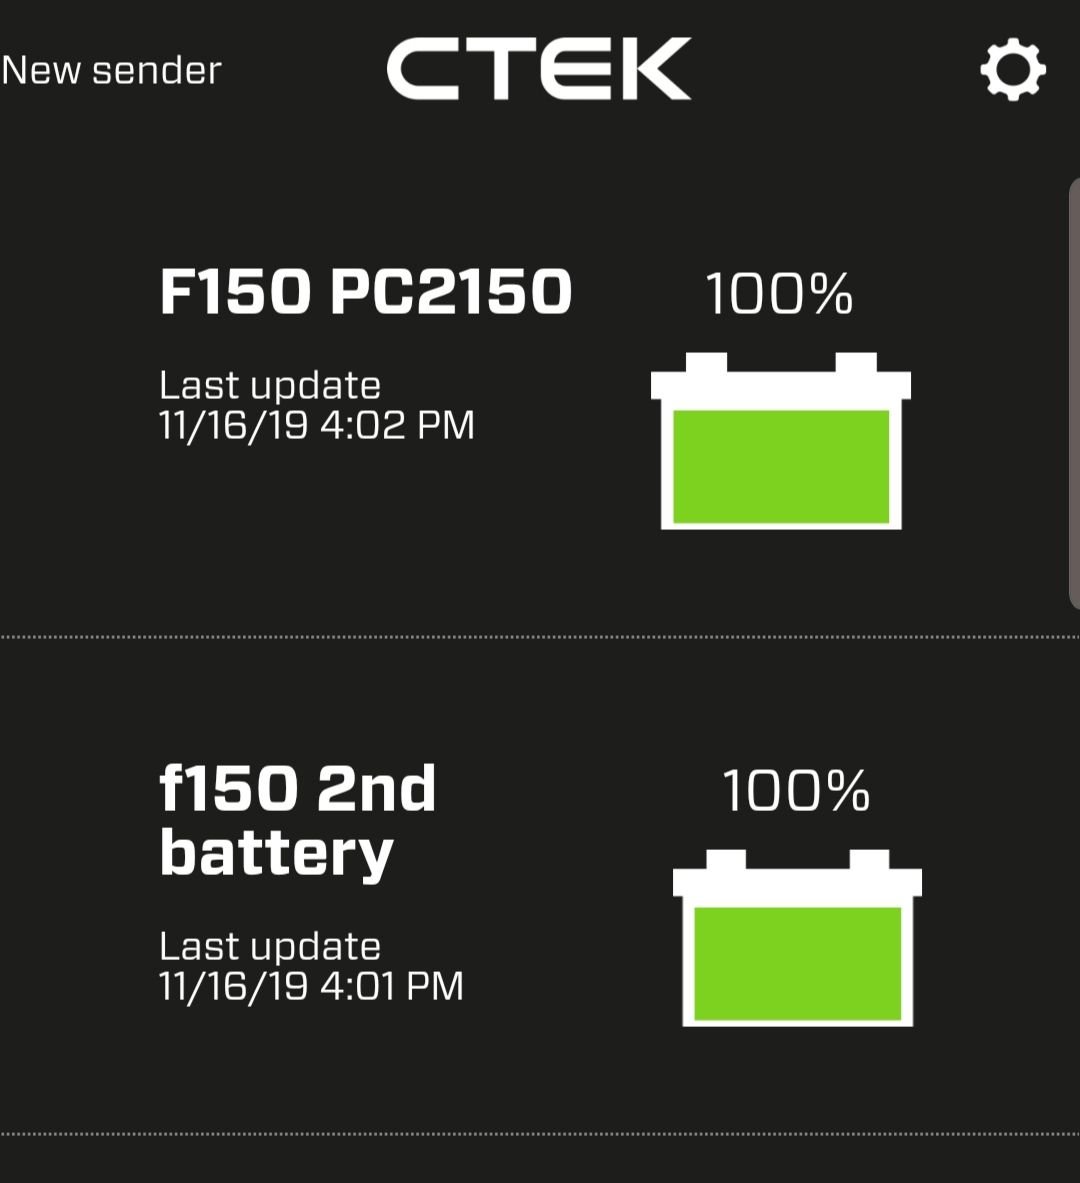Viewport: 1080px width, 1183px height.
Task: Tap the dotted divider between battery cards
Action: tap(540, 633)
